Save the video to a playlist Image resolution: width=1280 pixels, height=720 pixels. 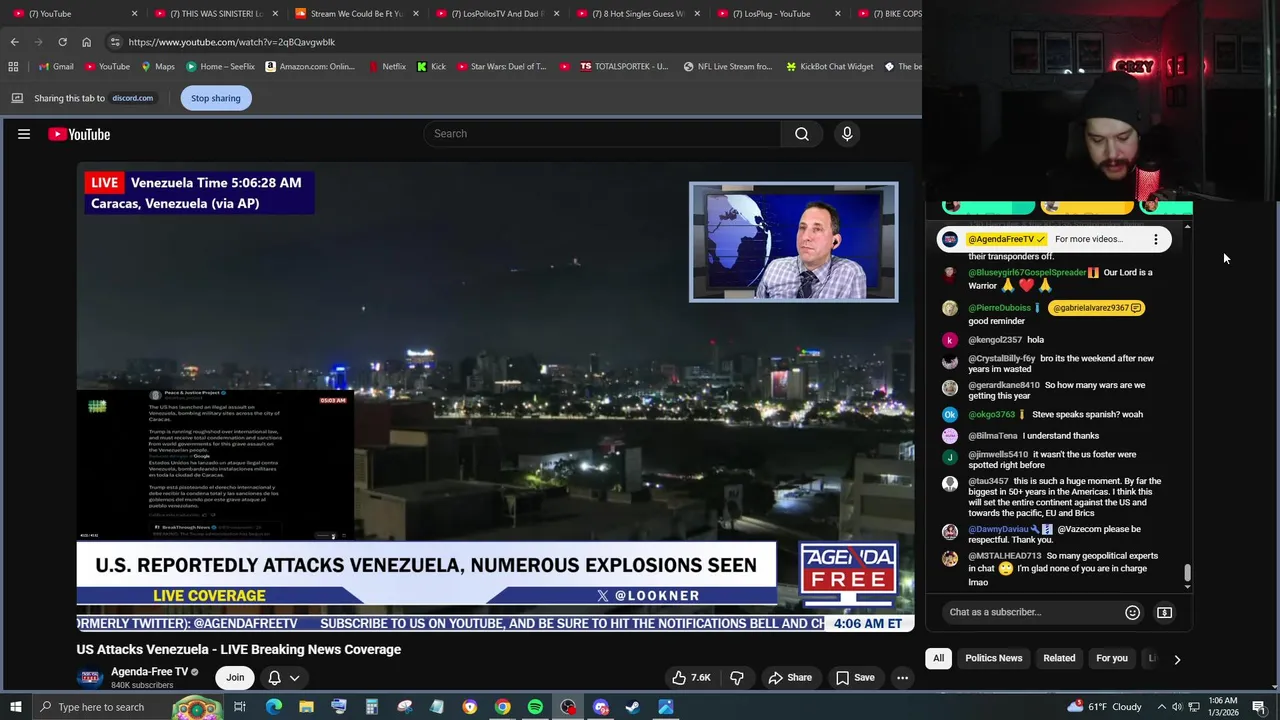[x=855, y=678]
